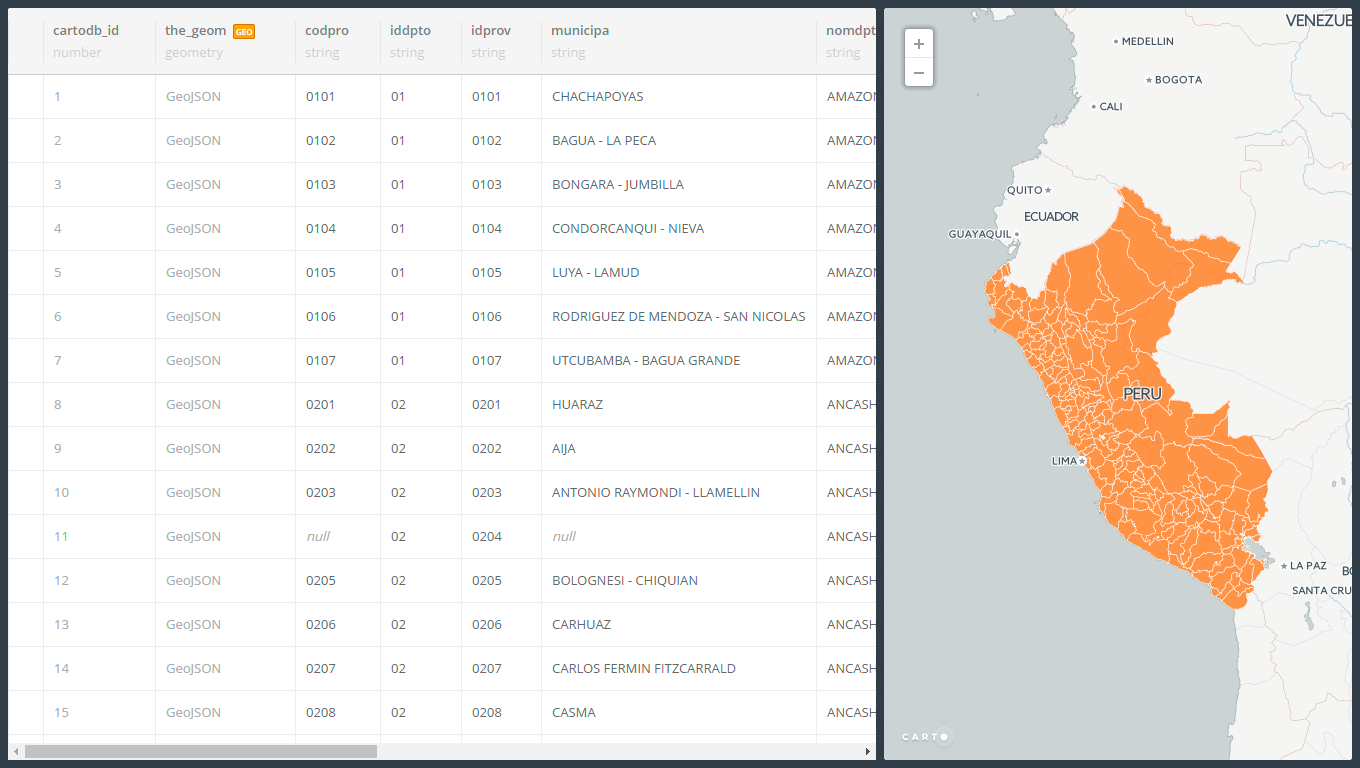Screen dimensions: 1360x768
Task: Click codpro value 0201
Action: point(321,405)
